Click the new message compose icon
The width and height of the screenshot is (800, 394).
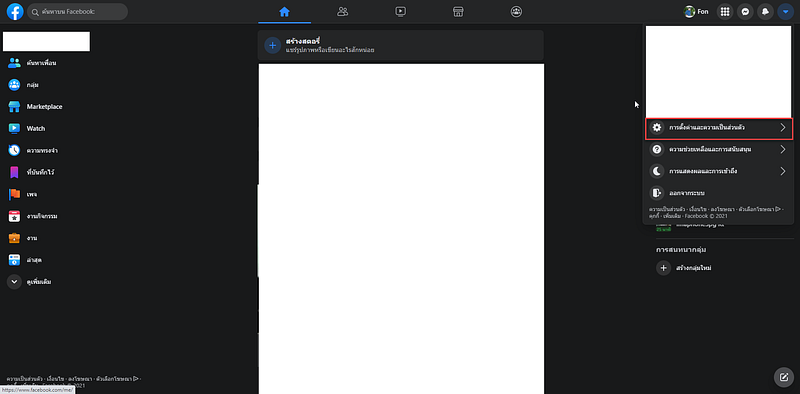coord(784,378)
